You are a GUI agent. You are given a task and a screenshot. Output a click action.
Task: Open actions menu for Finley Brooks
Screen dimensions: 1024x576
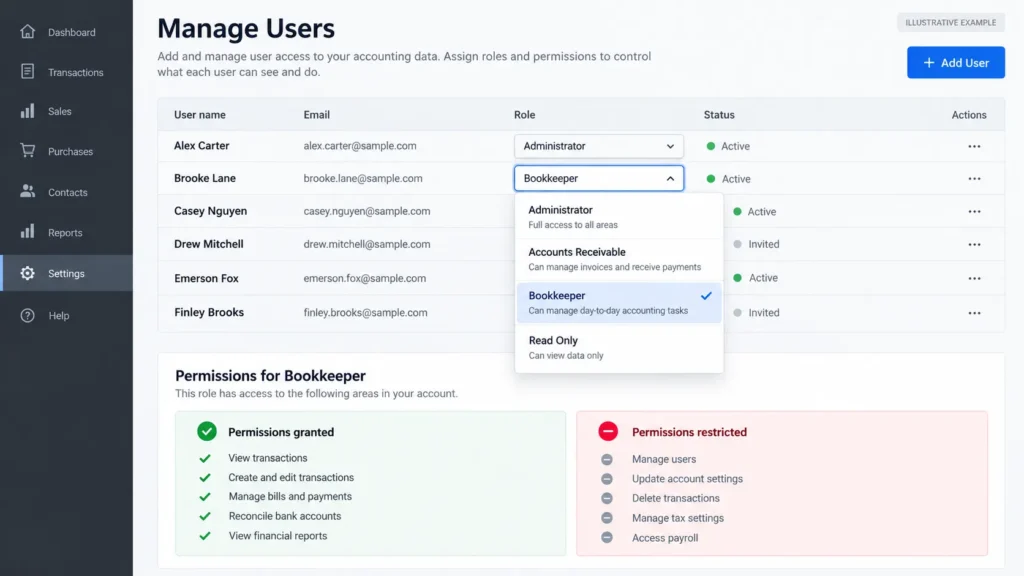coord(974,313)
